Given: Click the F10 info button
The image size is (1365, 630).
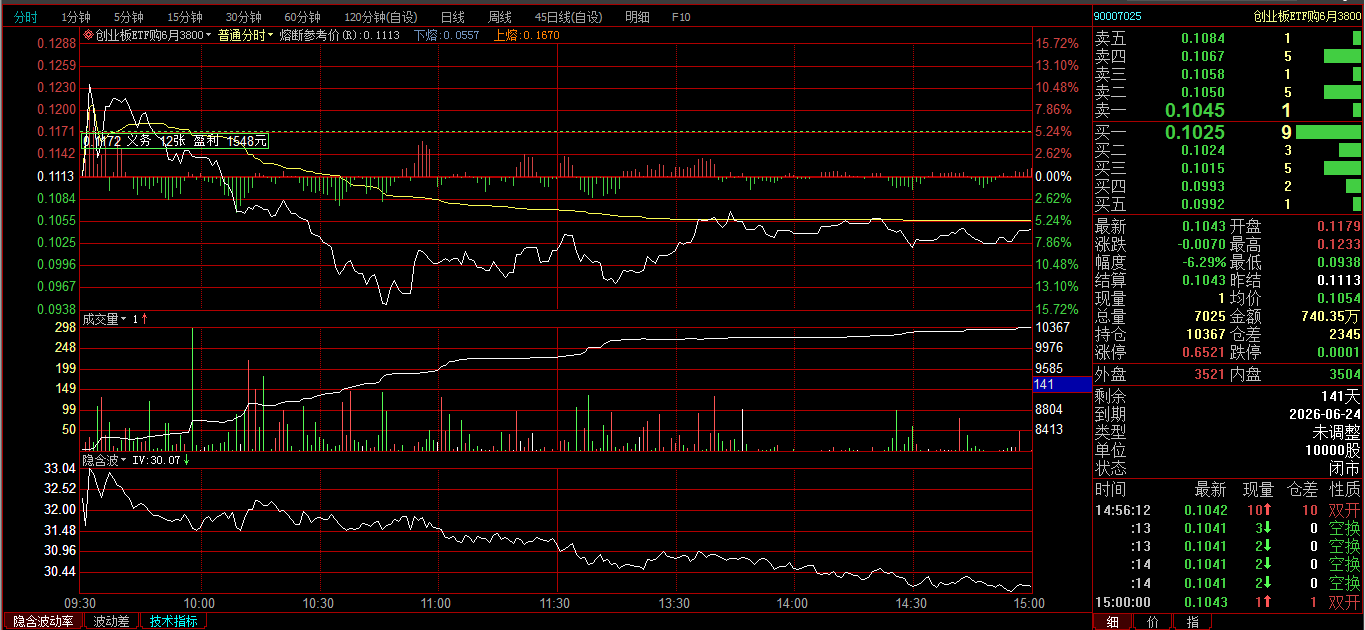Looking at the screenshot, I should (681, 17).
